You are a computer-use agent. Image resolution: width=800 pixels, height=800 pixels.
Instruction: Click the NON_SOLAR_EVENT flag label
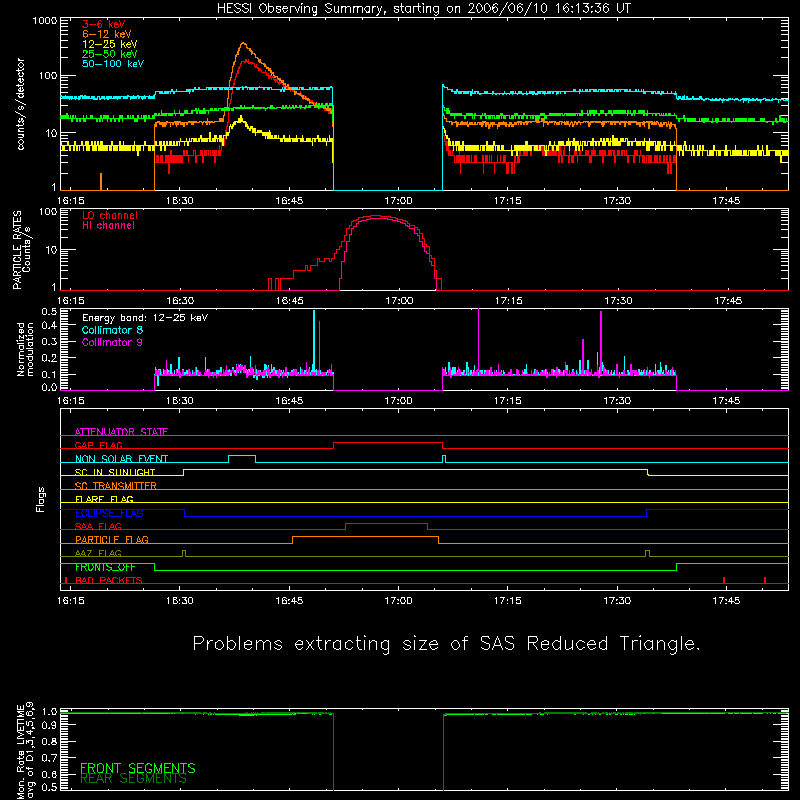pos(121,459)
